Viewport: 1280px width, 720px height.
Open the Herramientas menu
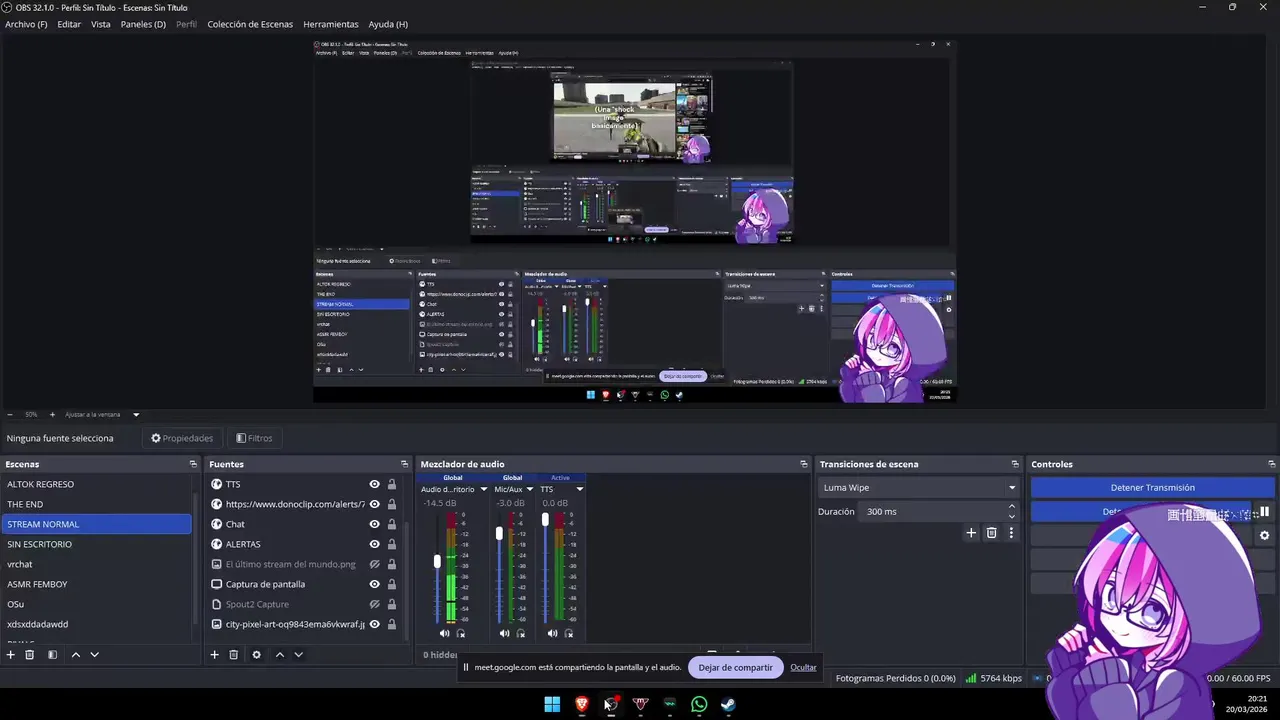point(331,24)
